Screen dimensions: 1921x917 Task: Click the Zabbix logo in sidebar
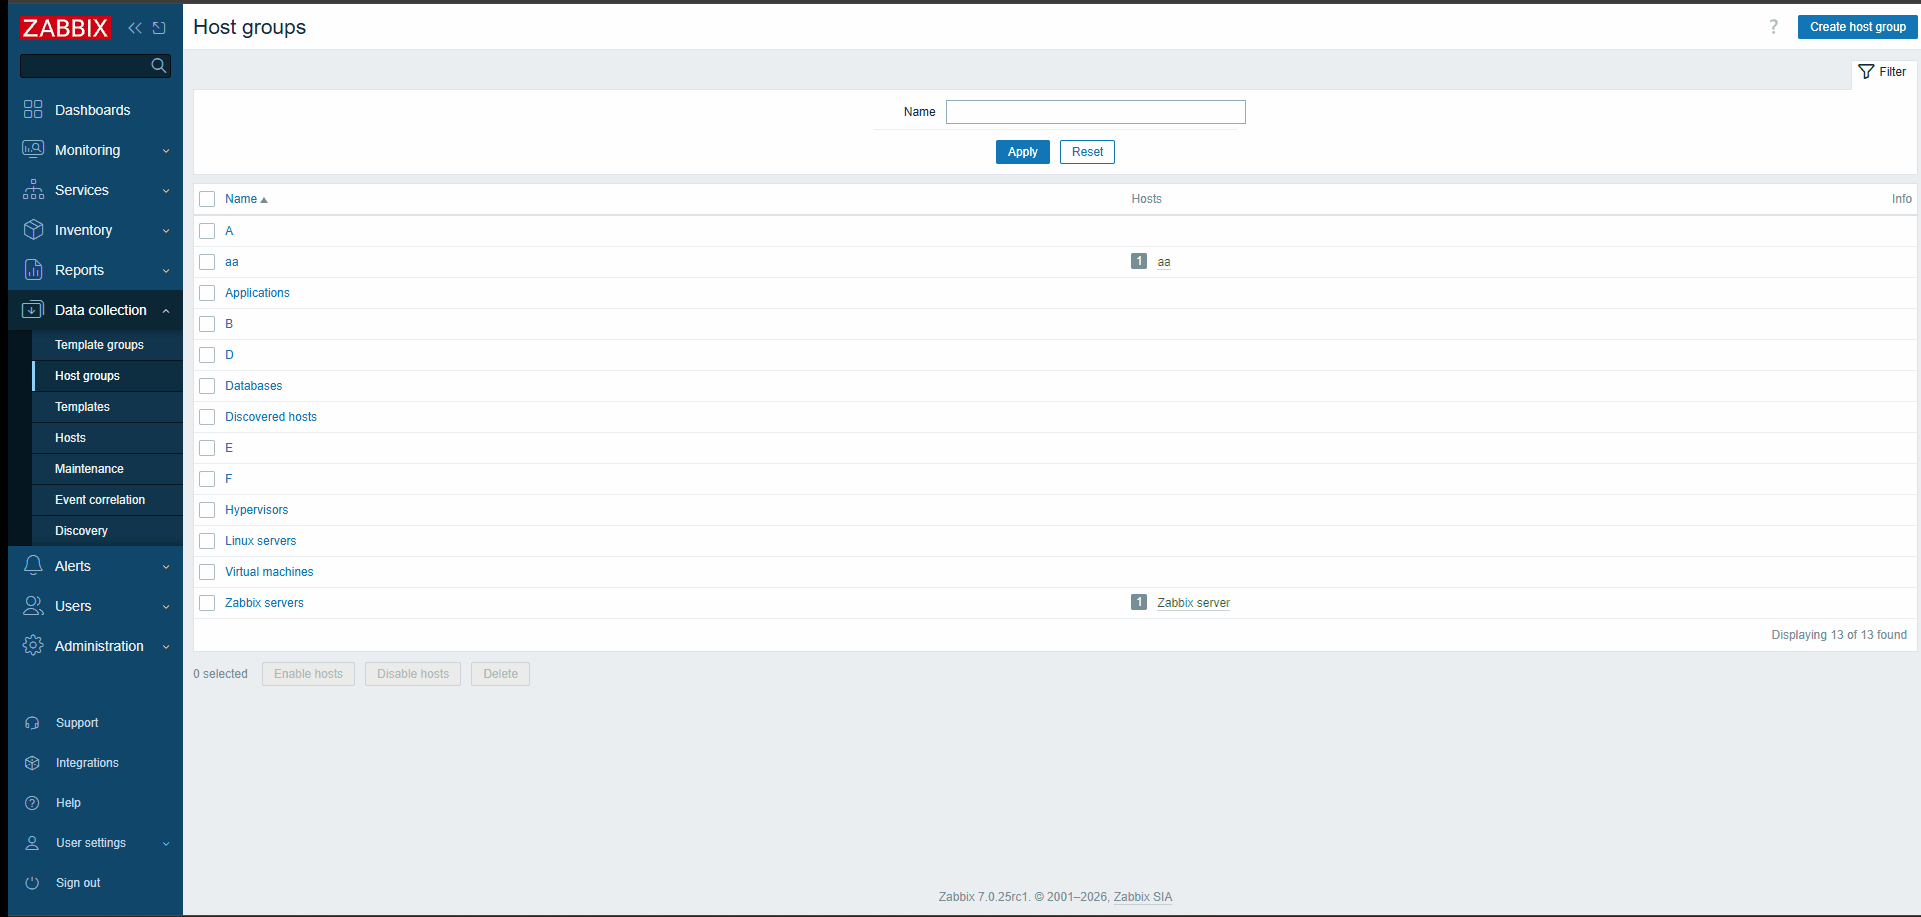point(65,28)
